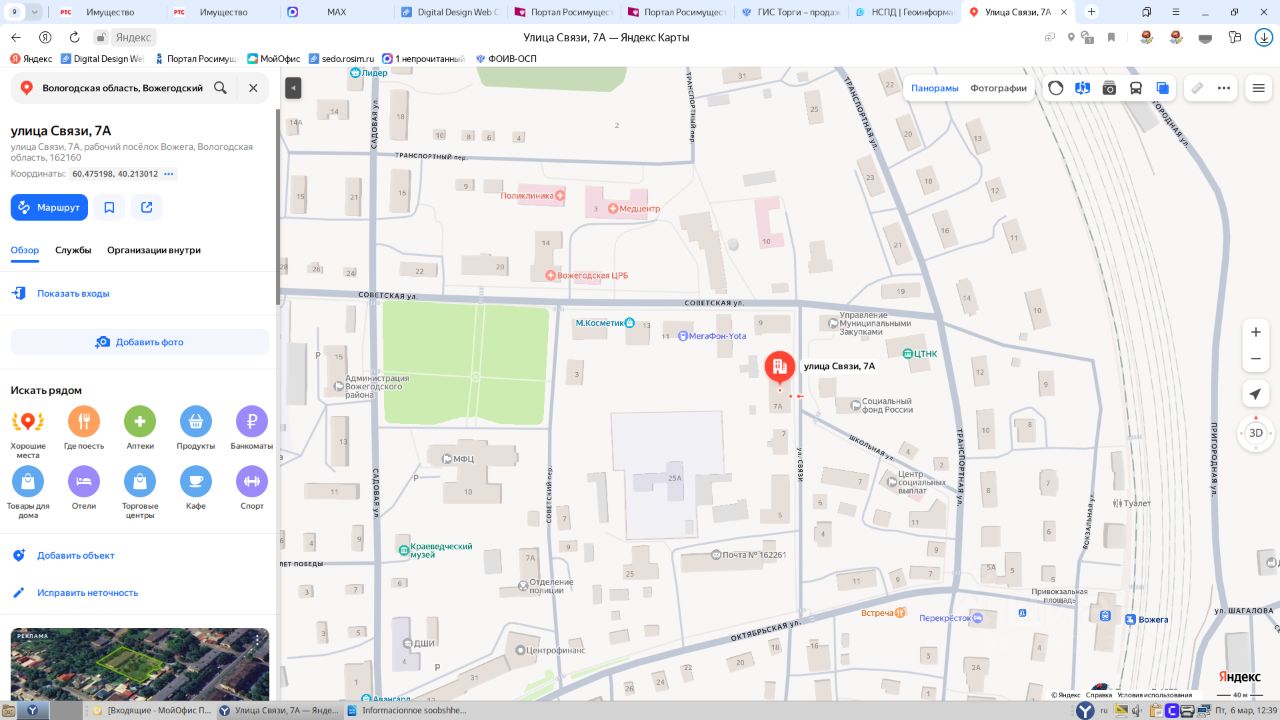
Task: Open the map layers selector
Action: pyautogui.click(x=1163, y=88)
